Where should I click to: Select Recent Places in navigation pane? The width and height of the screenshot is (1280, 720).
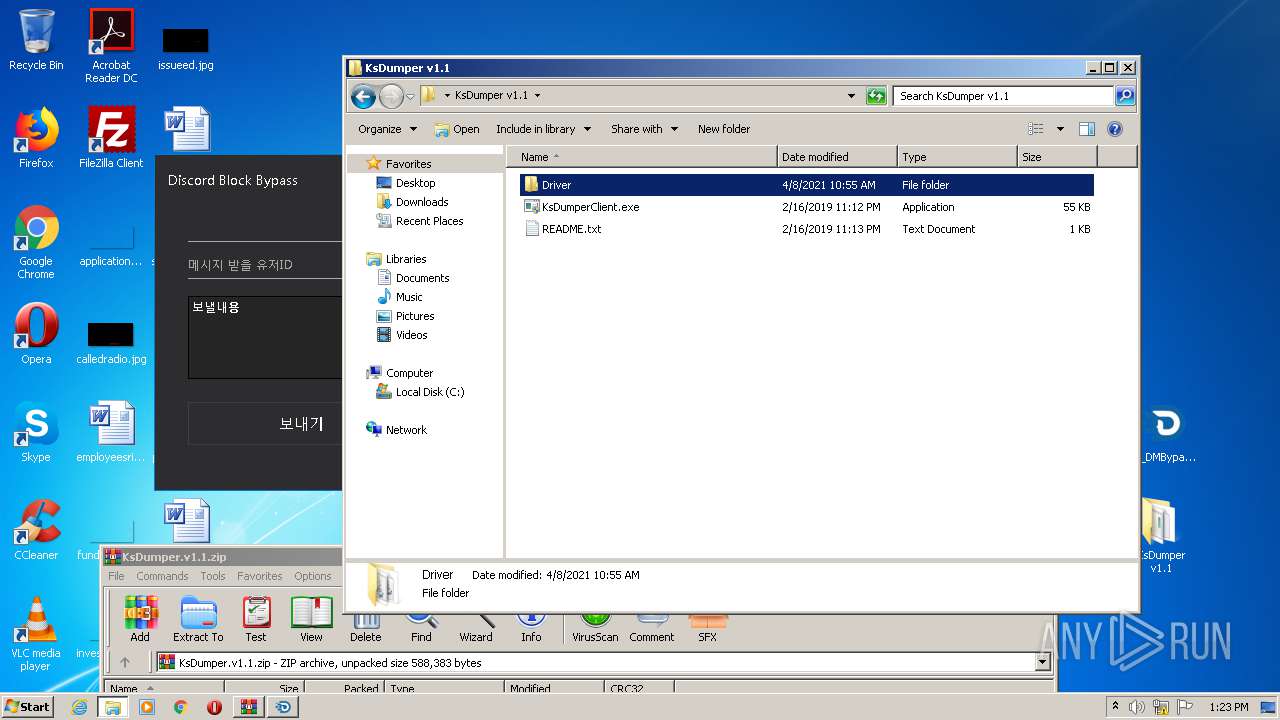pos(419,221)
